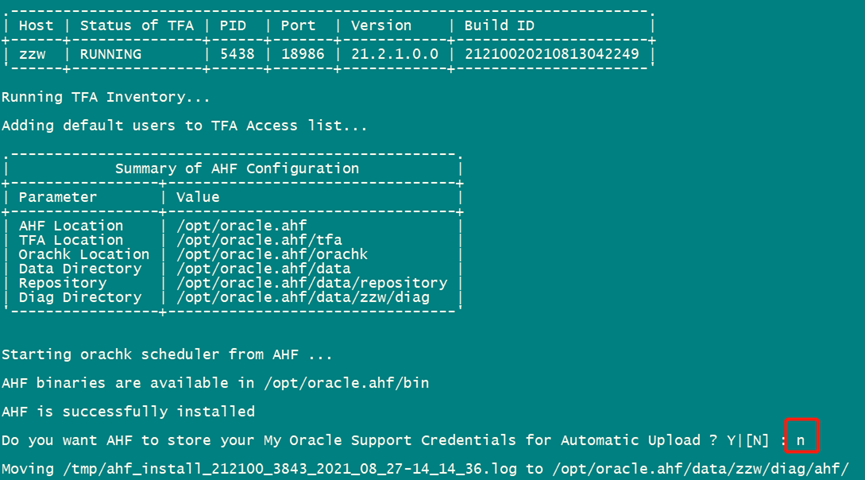Select the version value 21.2.1.0.0
This screenshot has height=480, width=865.
(394, 54)
